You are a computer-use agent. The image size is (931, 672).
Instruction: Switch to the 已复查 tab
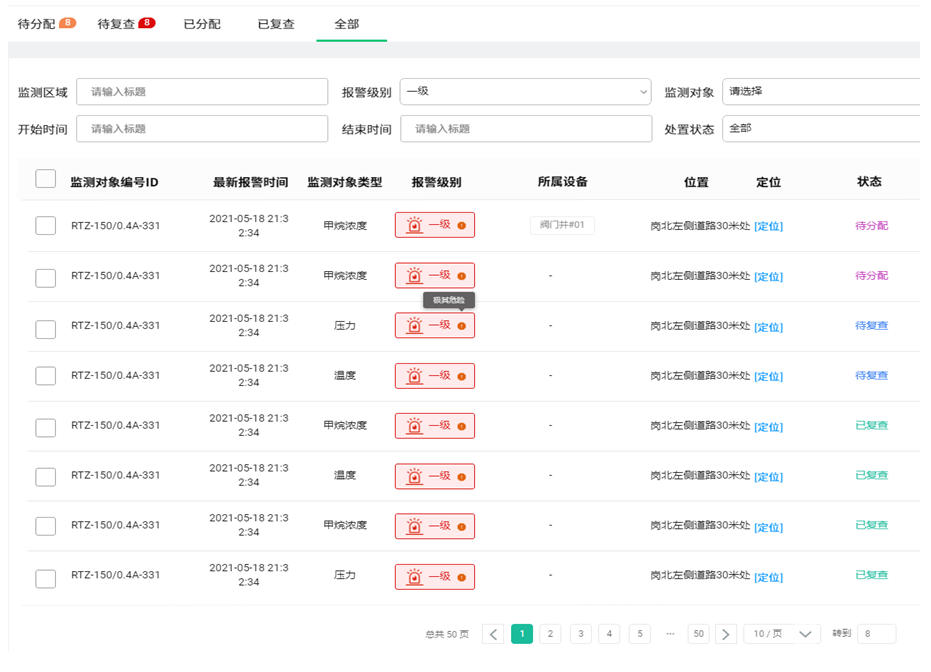(x=276, y=24)
